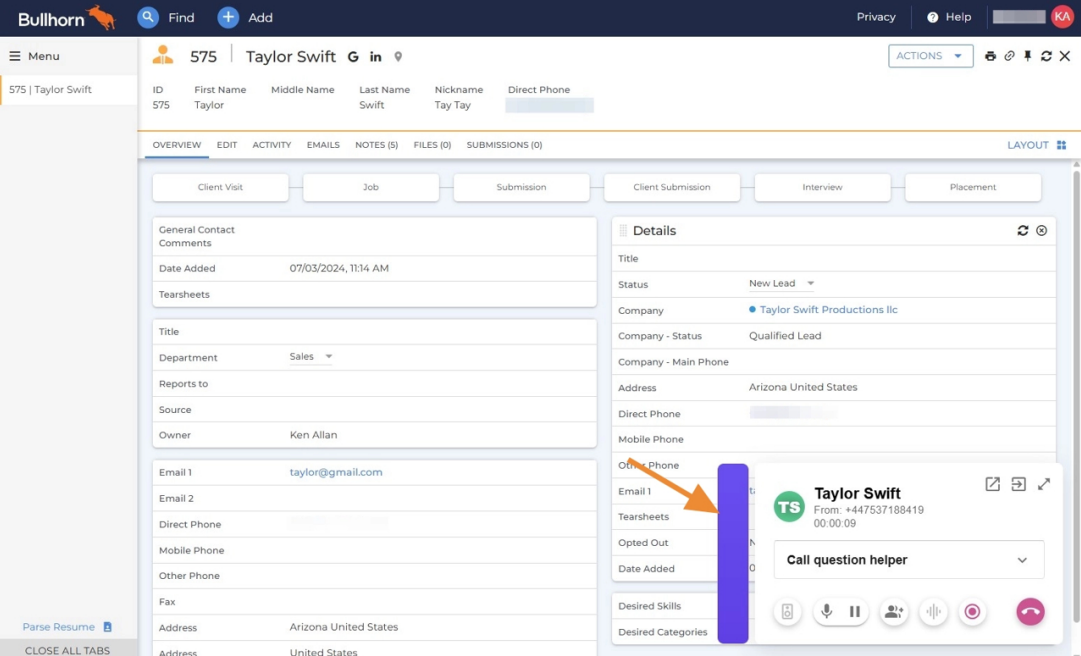
Task: Click the Interview workflow button
Action: click(822, 187)
